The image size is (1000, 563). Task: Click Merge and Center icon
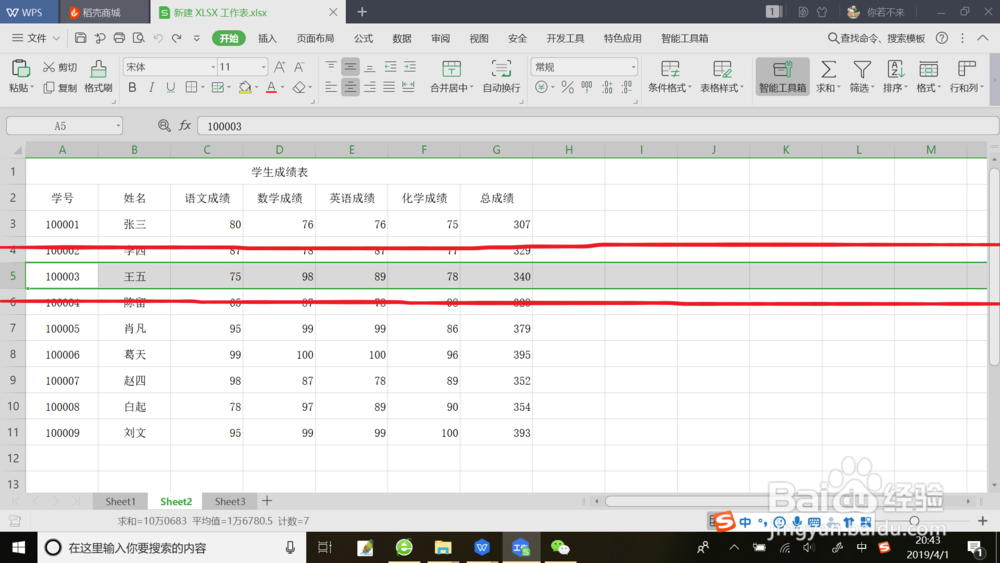[x=451, y=69]
